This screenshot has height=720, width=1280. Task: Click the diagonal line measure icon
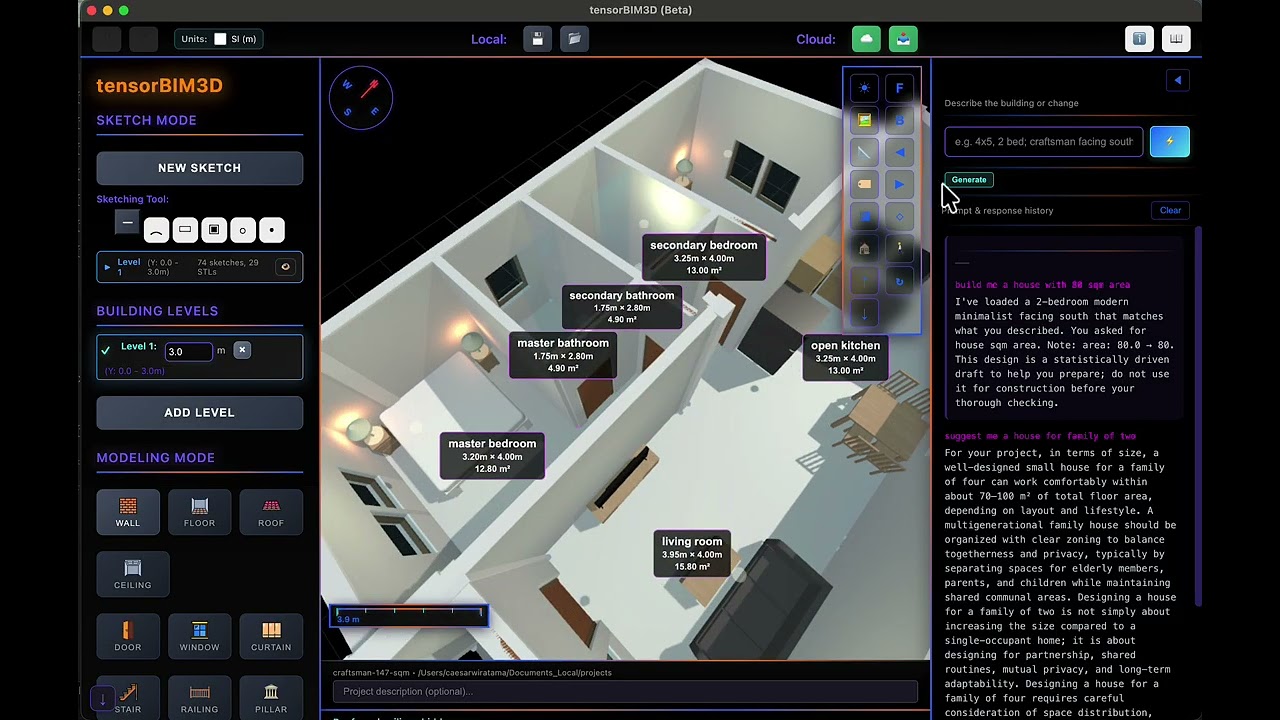(865, 152)
